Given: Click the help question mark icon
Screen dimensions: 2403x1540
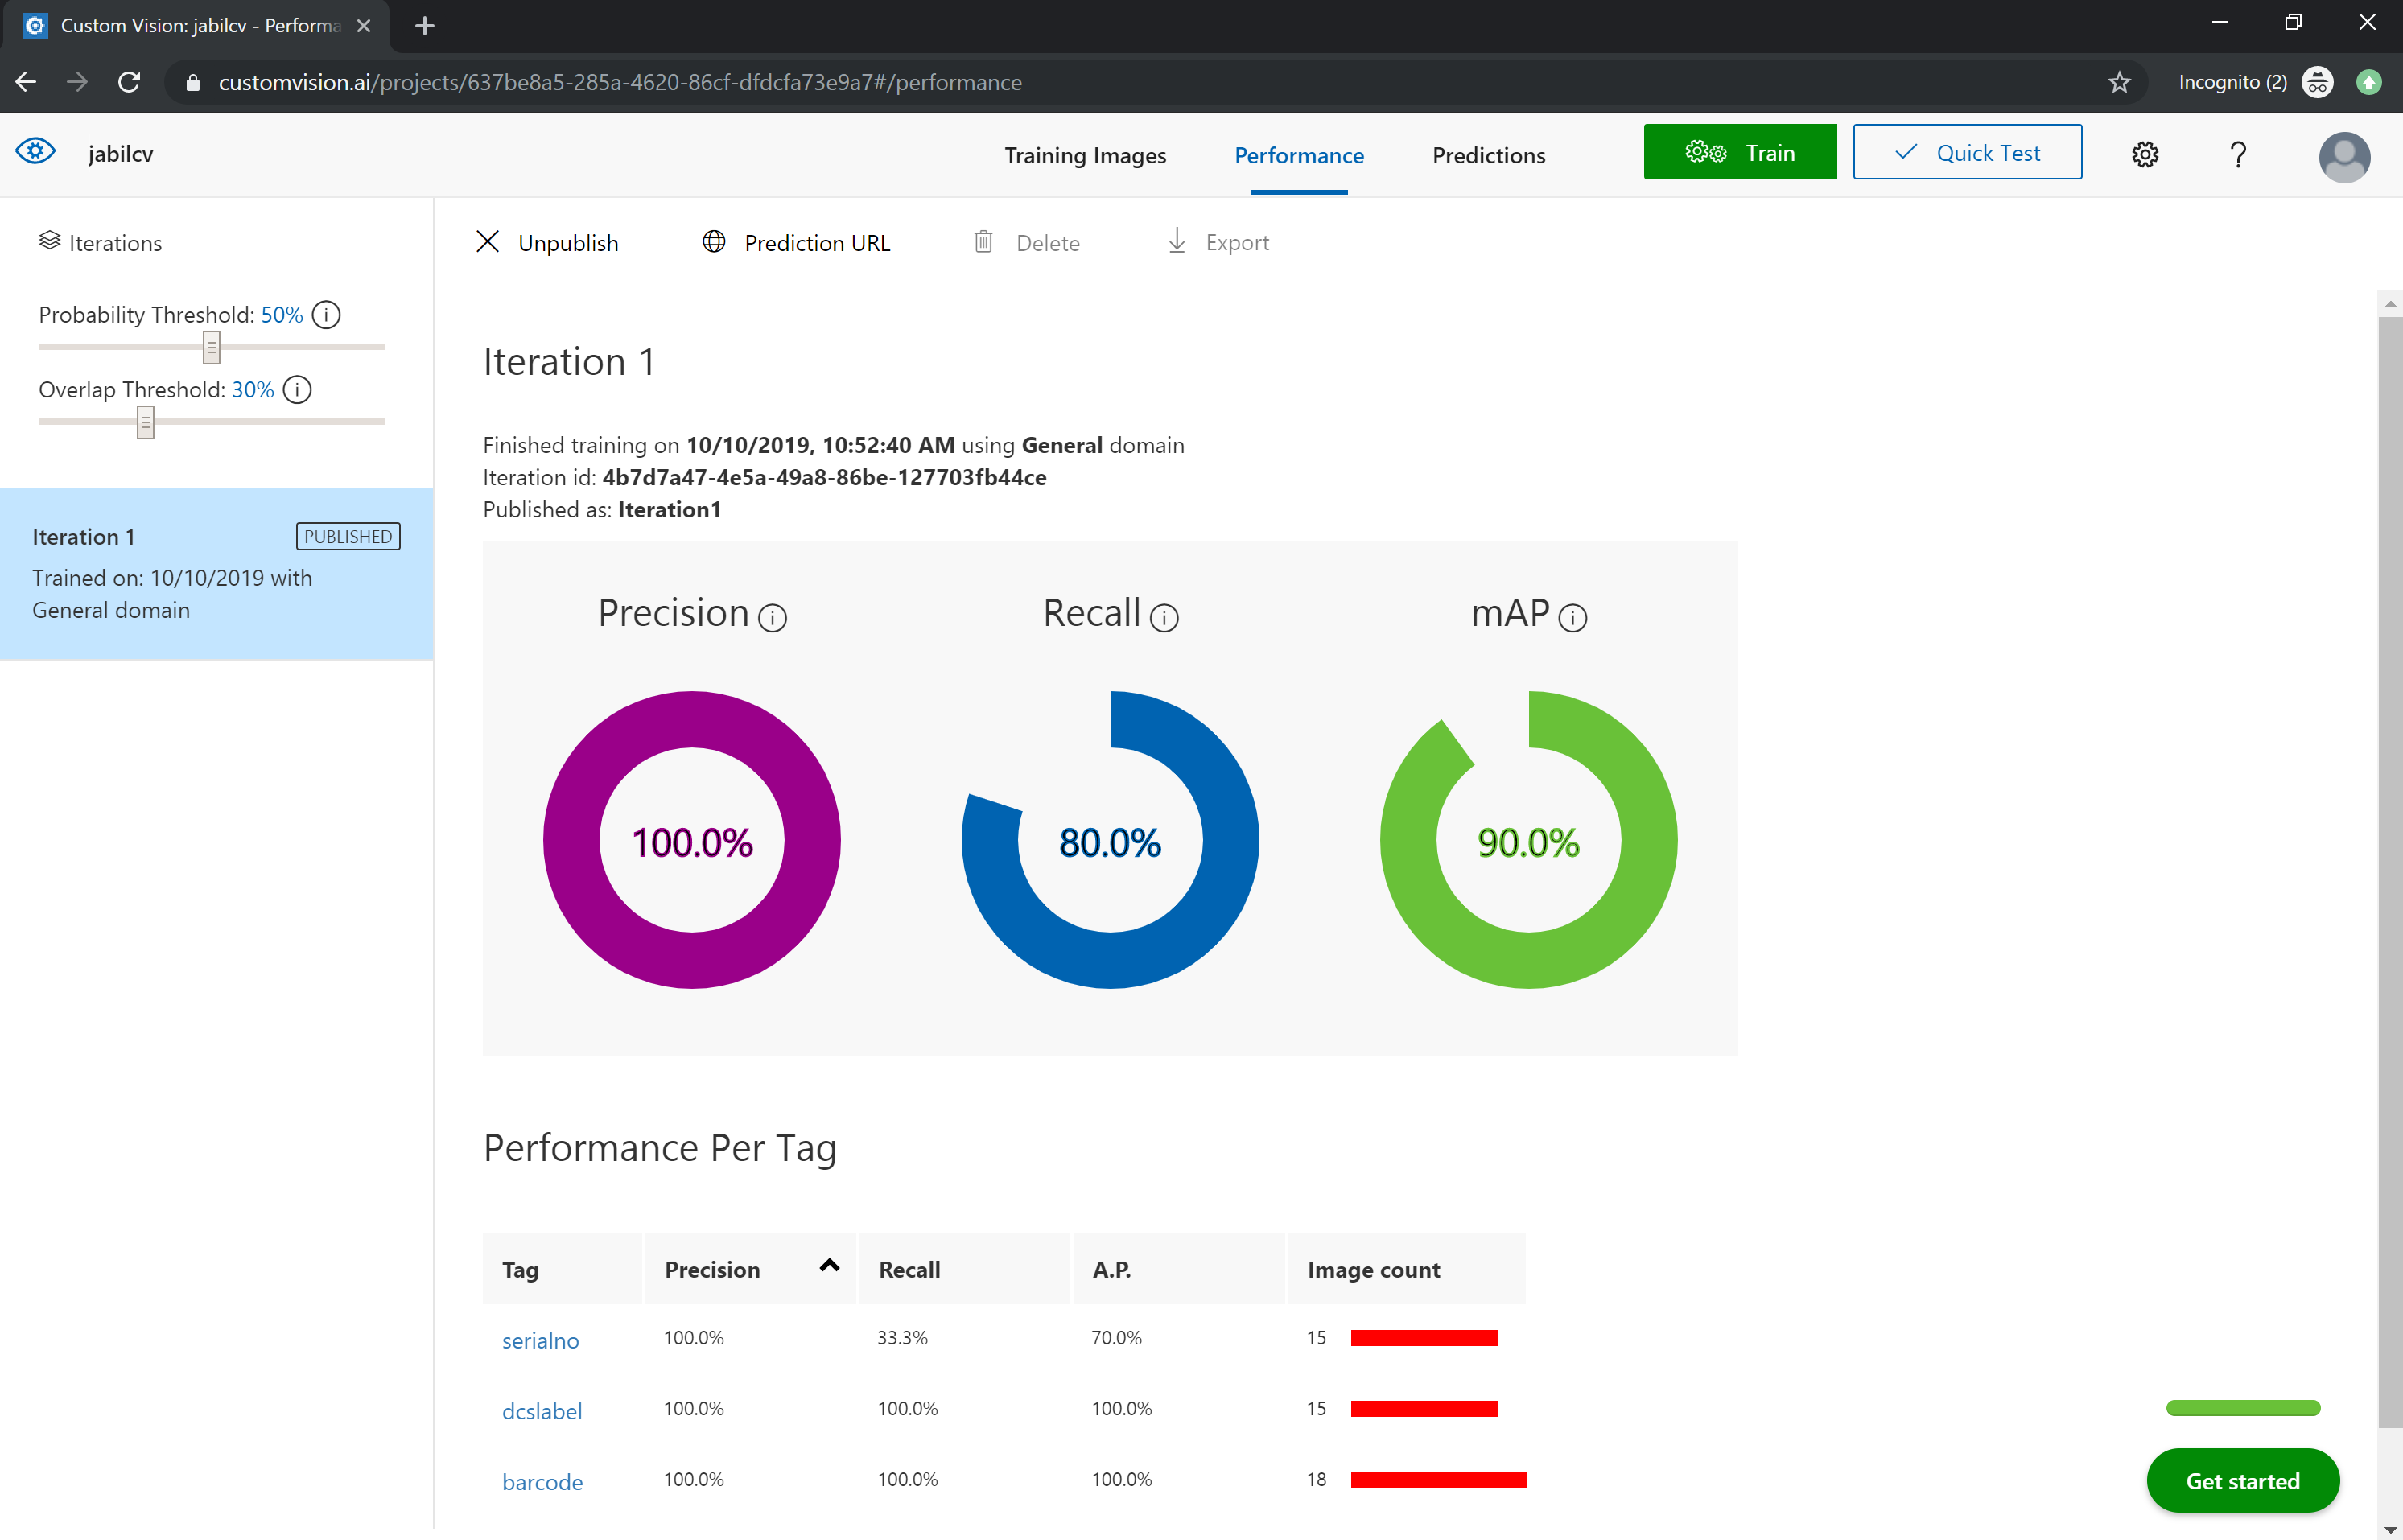Looking at the screenshot, I should (x=2238, y=154).
